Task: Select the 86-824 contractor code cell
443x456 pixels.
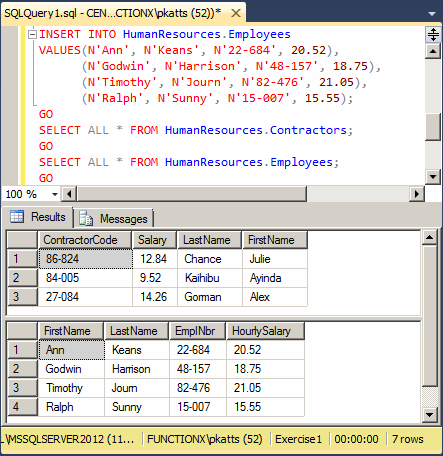Action: pyautogui.click(x=86, y=259)
